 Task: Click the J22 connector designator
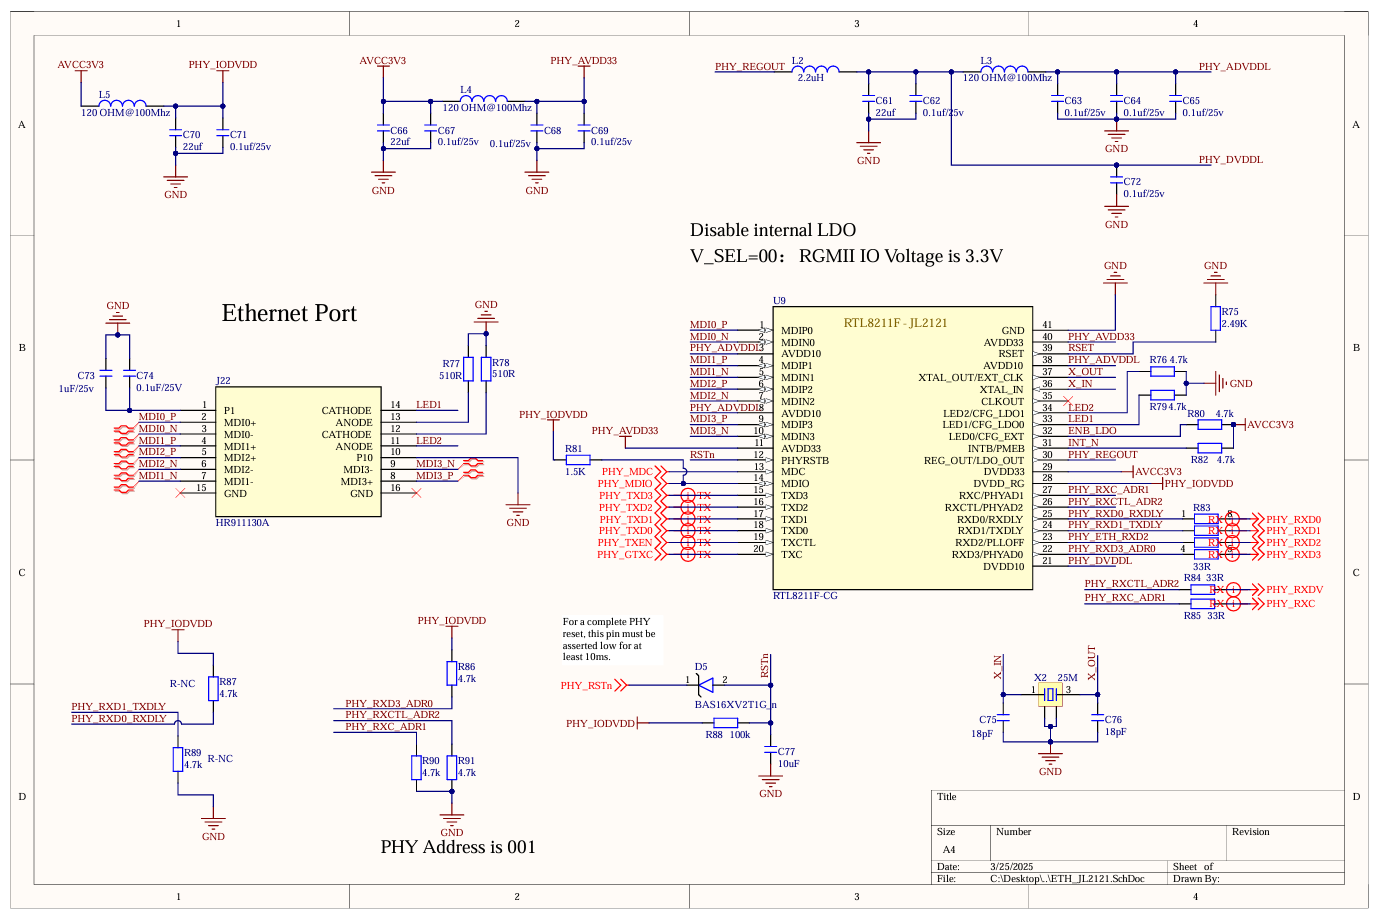223,381
